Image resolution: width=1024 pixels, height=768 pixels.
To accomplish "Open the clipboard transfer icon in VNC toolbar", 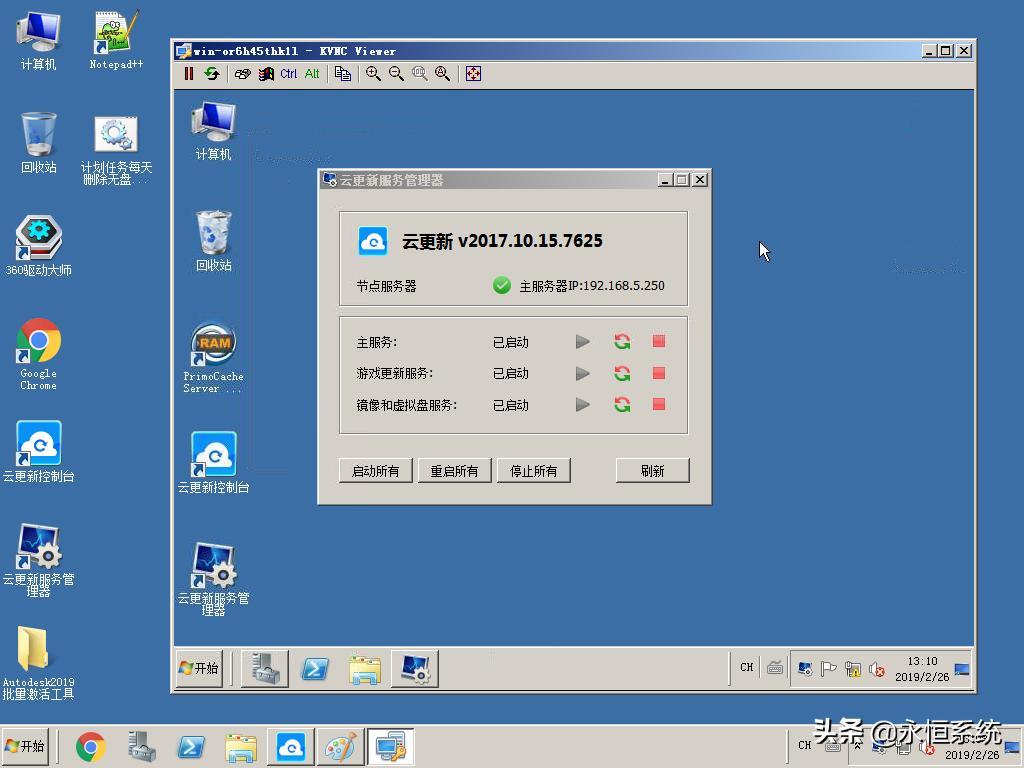I will pyautogui.click(x=343, y=73).
